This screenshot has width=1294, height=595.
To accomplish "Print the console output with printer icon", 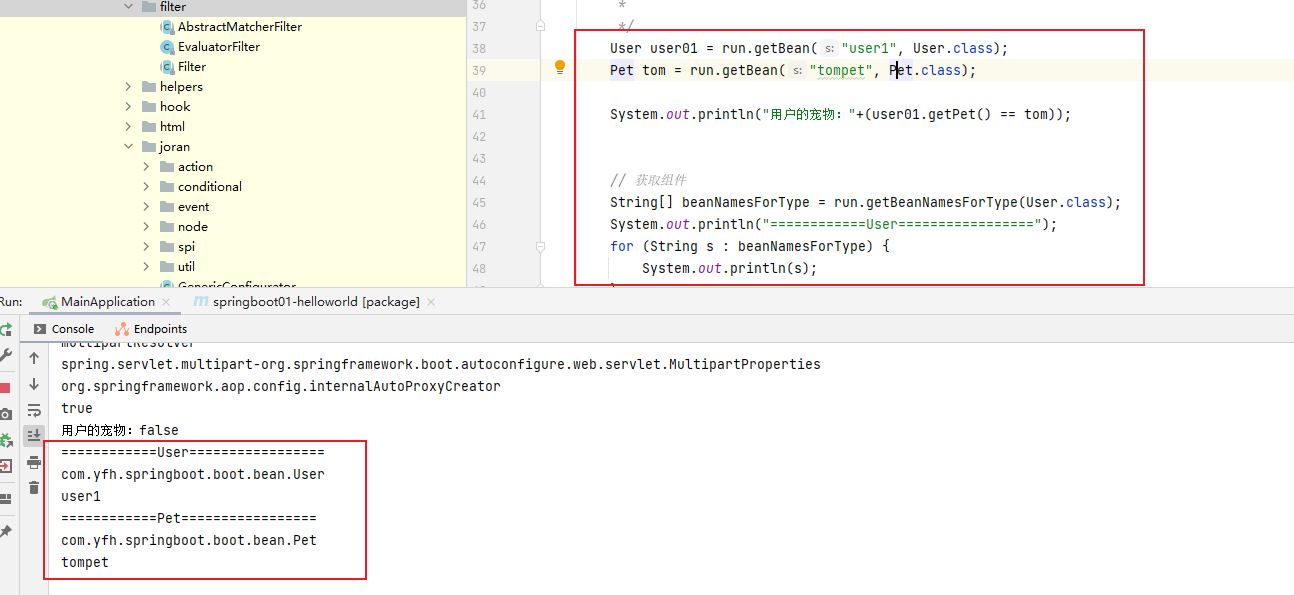I will pyautogui.click(x=34, y=462).
